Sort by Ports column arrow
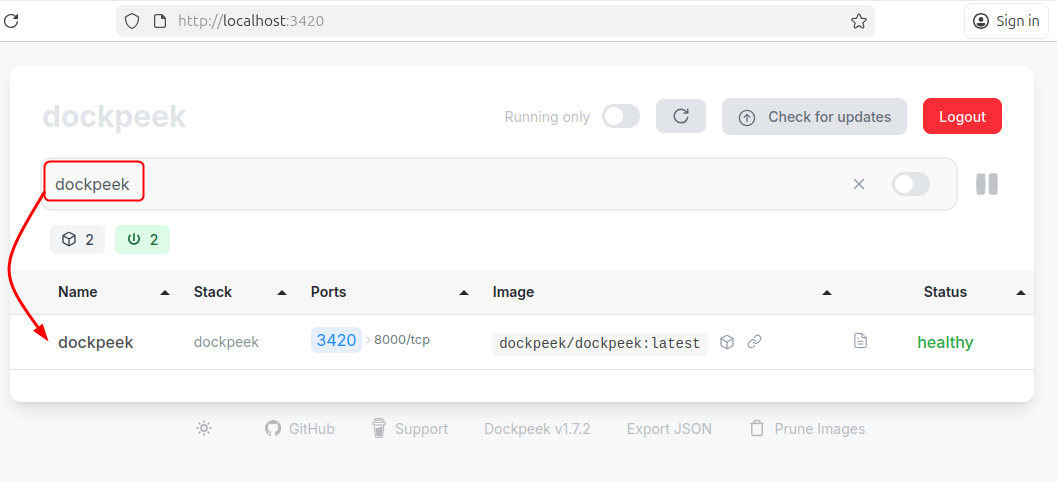This screenshot has height=481, width=1057. tap(464, 293)
